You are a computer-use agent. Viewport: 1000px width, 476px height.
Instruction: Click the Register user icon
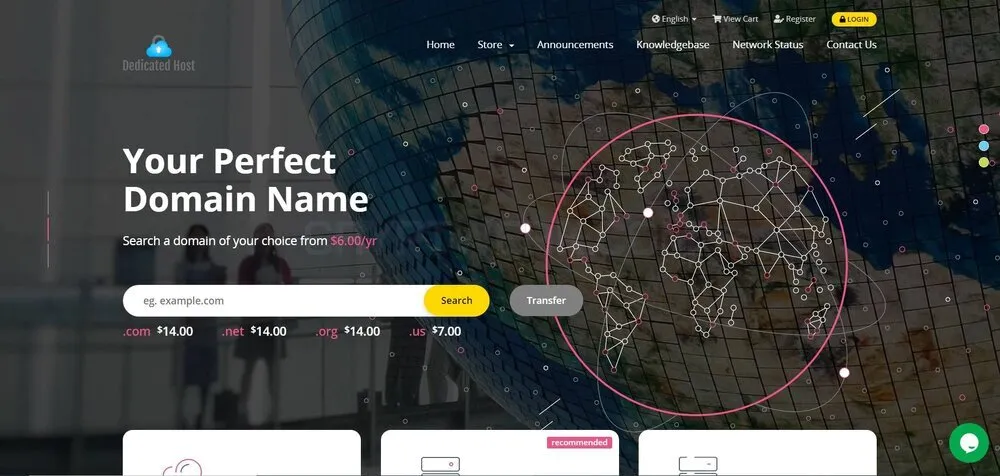778,19
